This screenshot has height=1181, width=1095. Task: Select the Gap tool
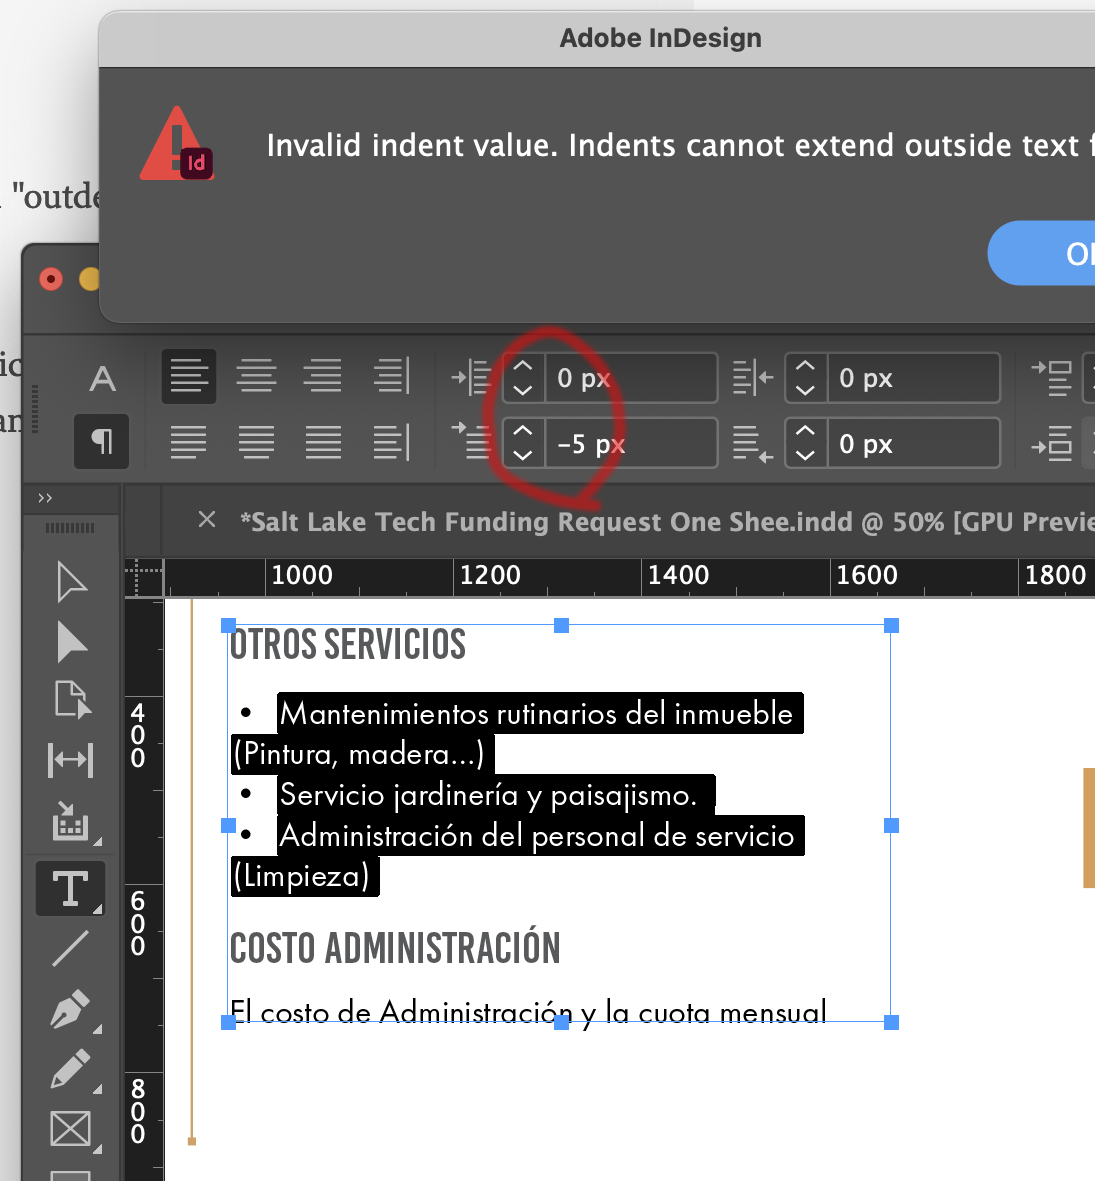[70, 760]
